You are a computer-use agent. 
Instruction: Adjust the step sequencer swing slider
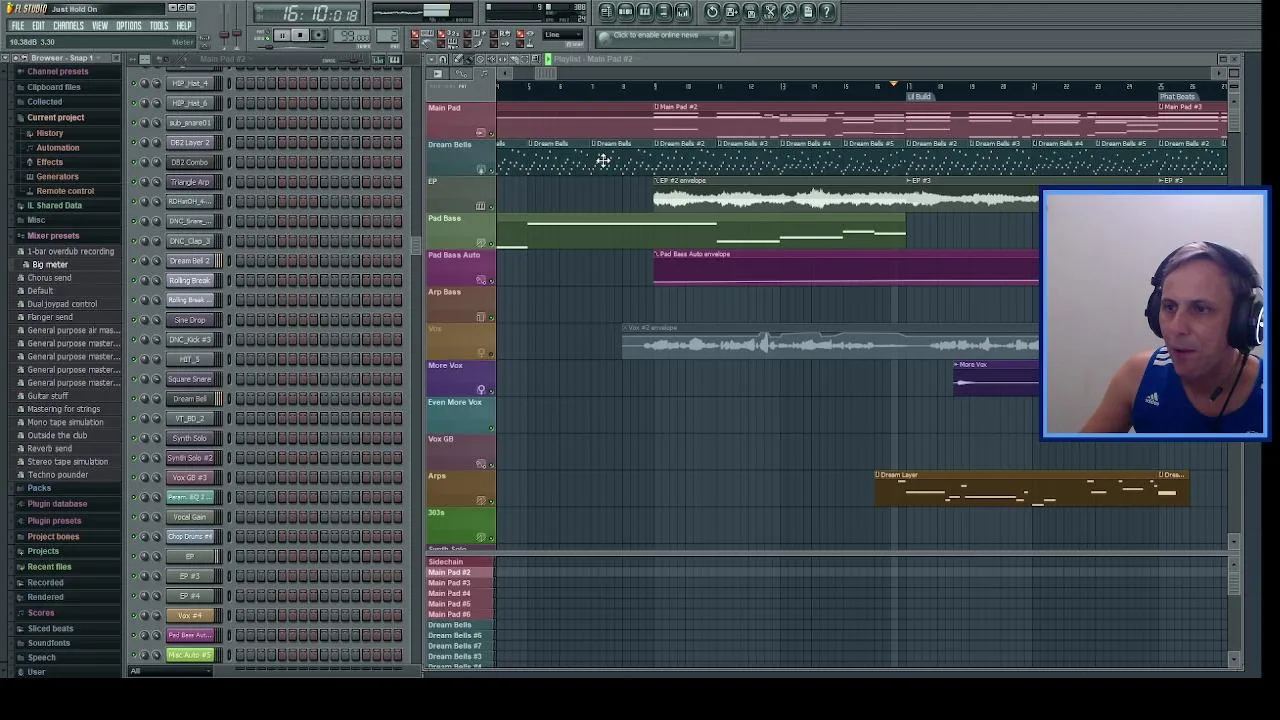[x=353, y=59]
